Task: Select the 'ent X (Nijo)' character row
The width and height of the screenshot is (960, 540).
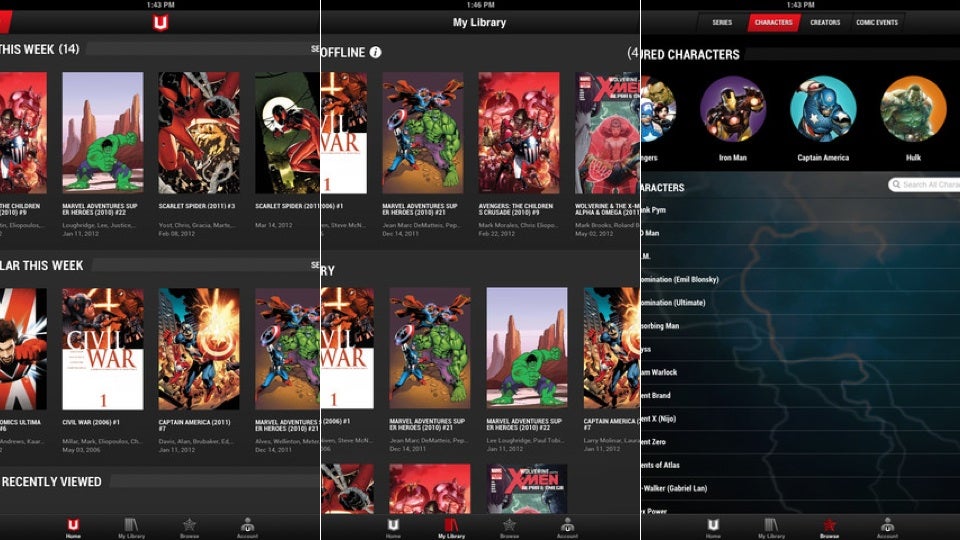Action: pos(800,419)
